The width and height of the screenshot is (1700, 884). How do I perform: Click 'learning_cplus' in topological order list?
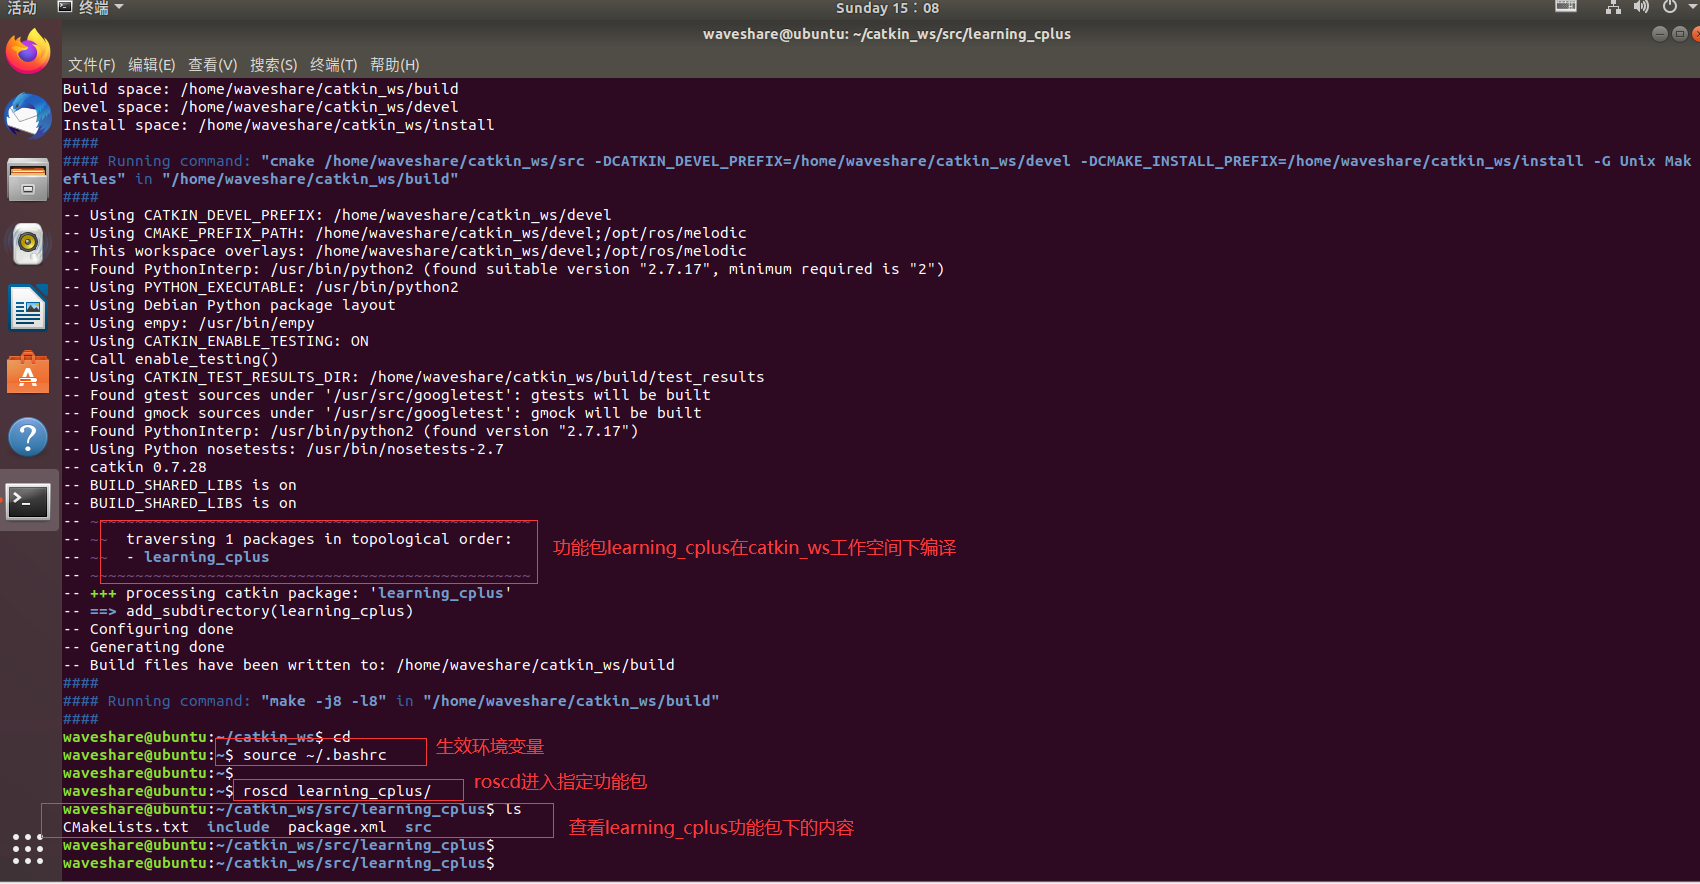click(x=206, y=557)
